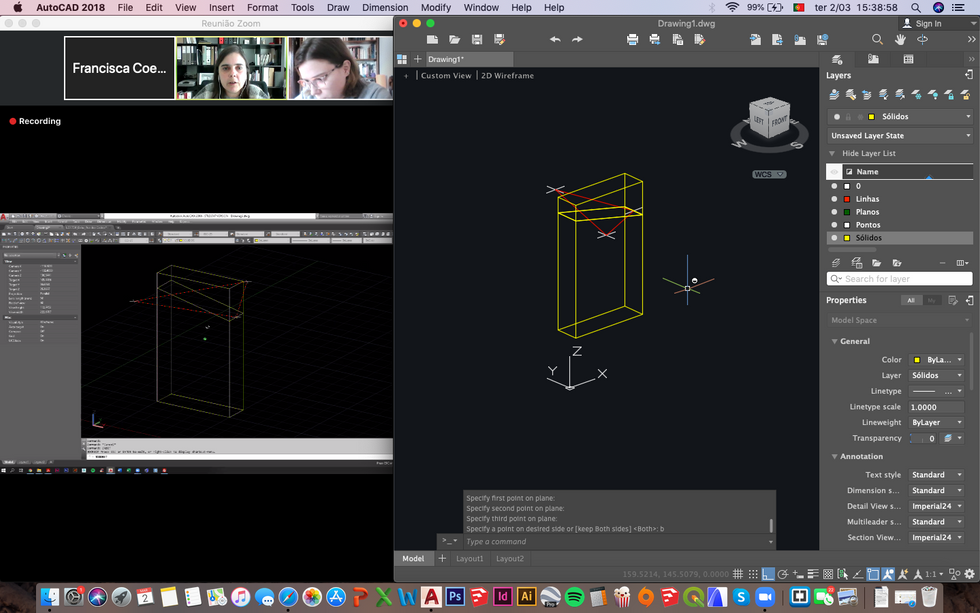
Task: Select the Pan hand tool
Action: pyautogui.click(x=900, y=39)
